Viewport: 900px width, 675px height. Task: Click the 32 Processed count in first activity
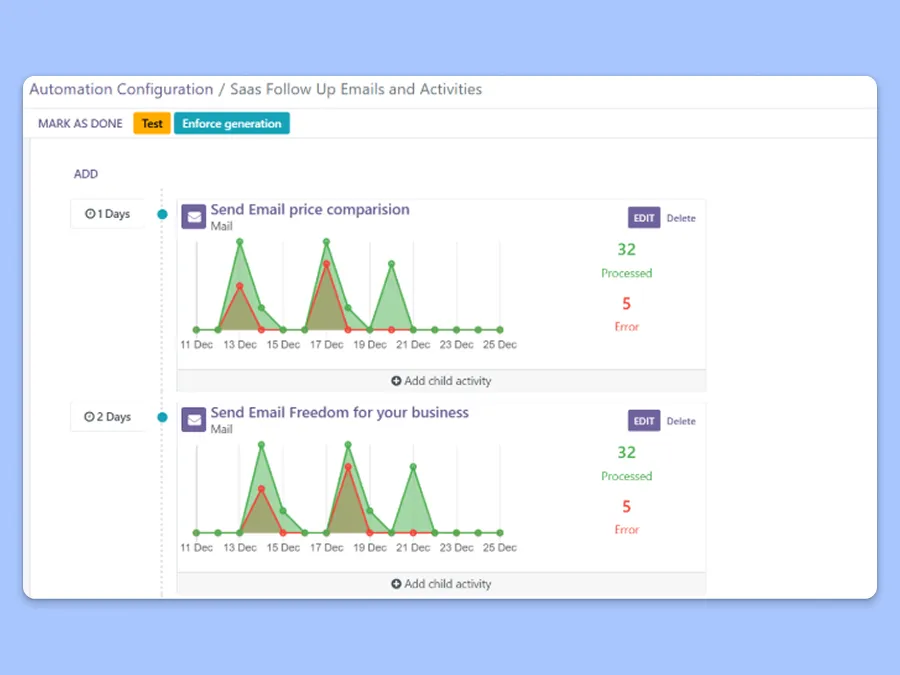click(x=626, y=250)
